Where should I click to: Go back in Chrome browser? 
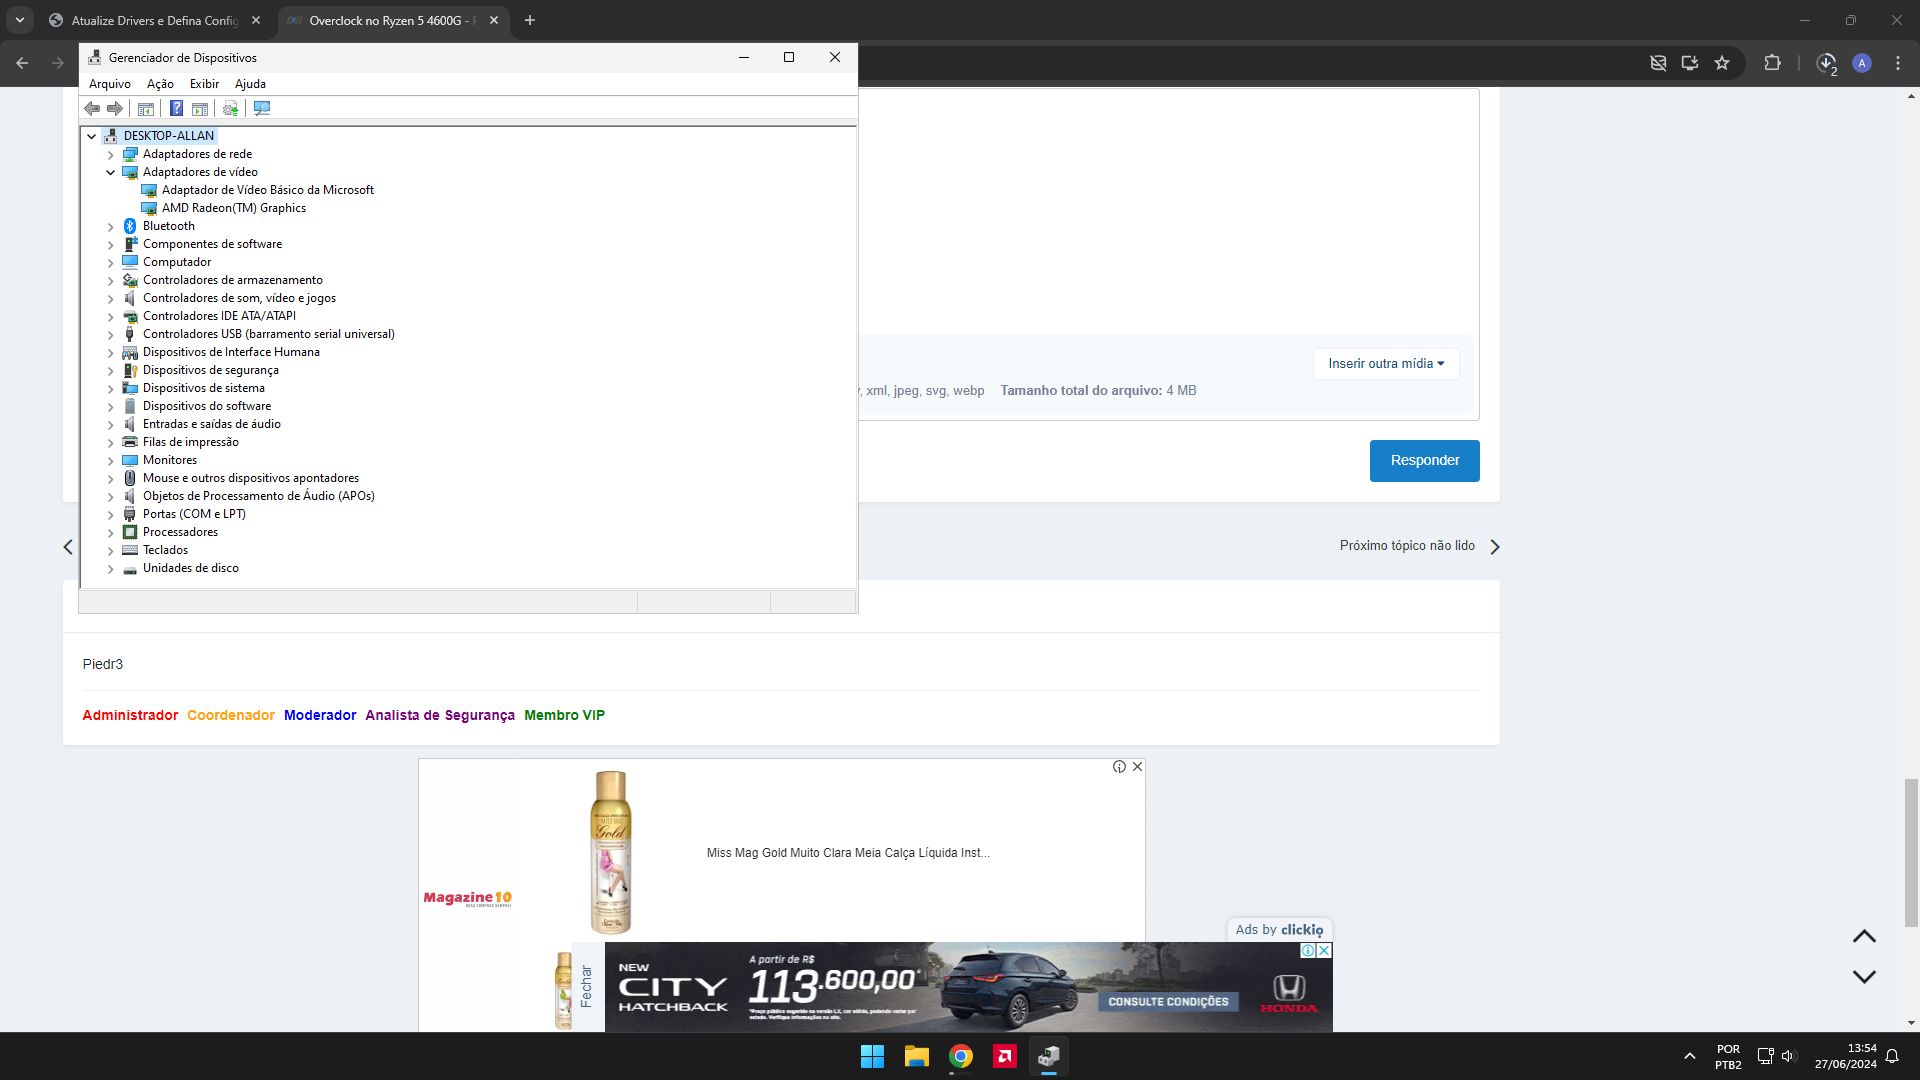[x=22, y=63]
